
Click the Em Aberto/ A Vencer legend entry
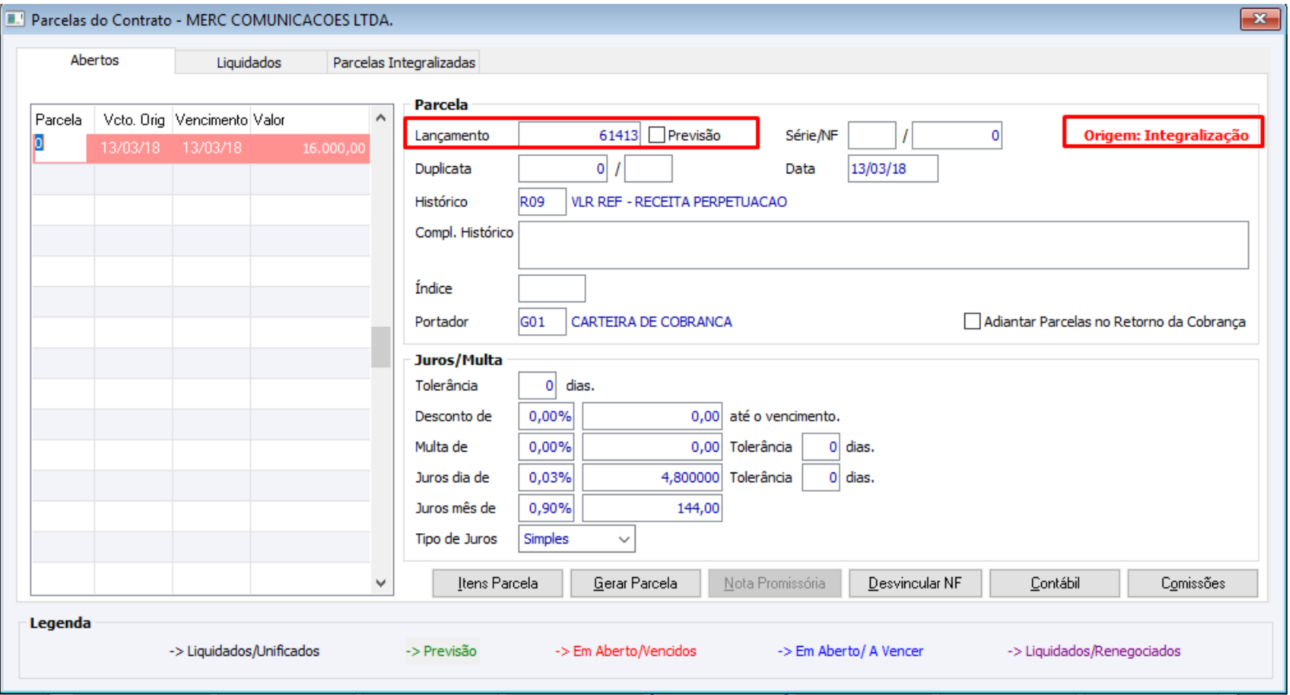[x=851, y=651]
